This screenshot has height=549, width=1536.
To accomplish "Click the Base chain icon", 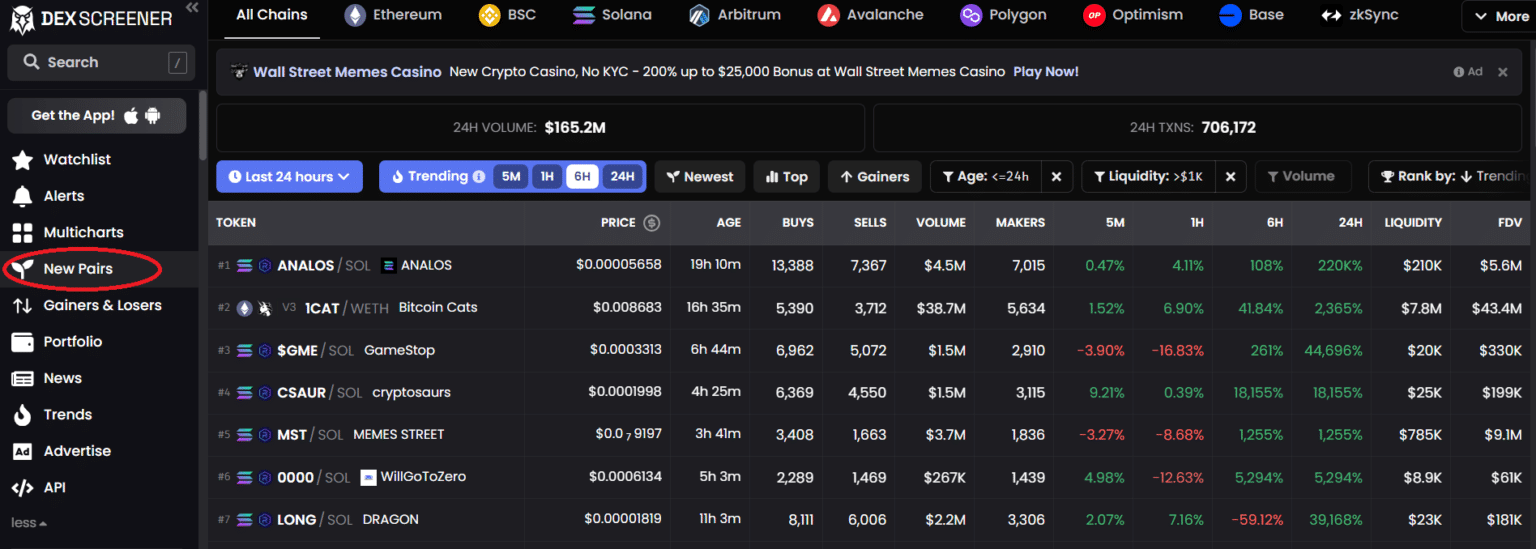I will (1230, 15).
